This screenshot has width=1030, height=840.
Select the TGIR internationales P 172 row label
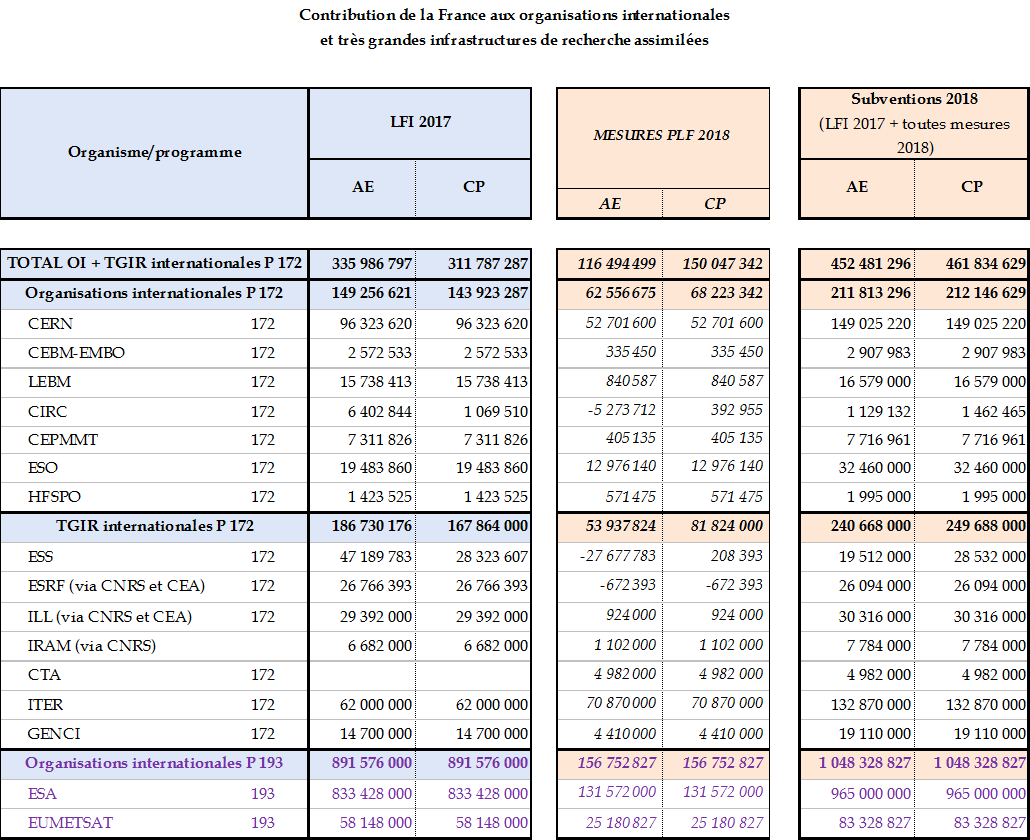(x=154, y=526)
